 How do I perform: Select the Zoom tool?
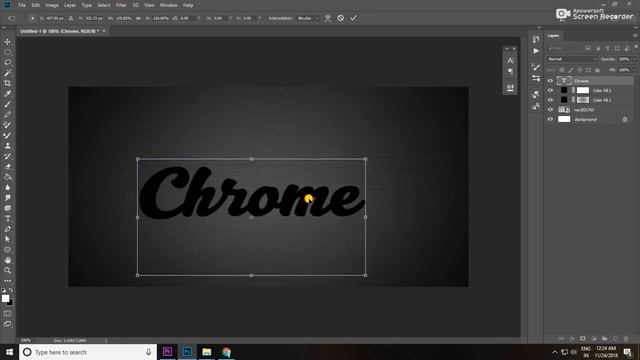coord(7,270)
